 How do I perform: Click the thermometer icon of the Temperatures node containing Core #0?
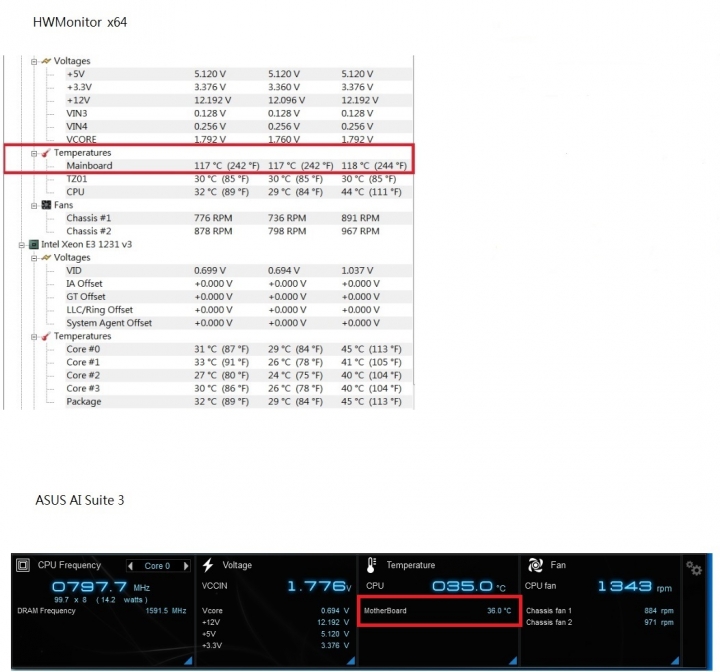pyautogui.click(x=46, y=336)
